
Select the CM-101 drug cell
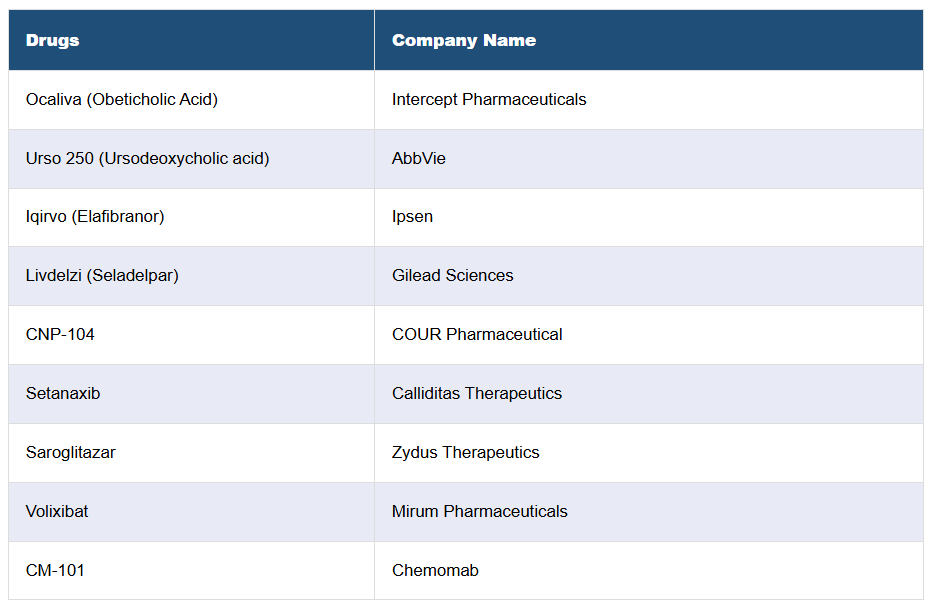[x=55, y=571]
